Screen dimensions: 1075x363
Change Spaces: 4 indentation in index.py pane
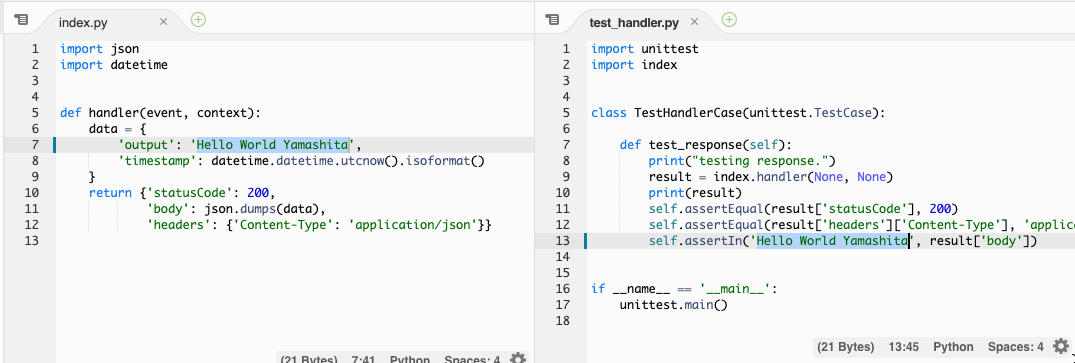click(x=472, y=359)
